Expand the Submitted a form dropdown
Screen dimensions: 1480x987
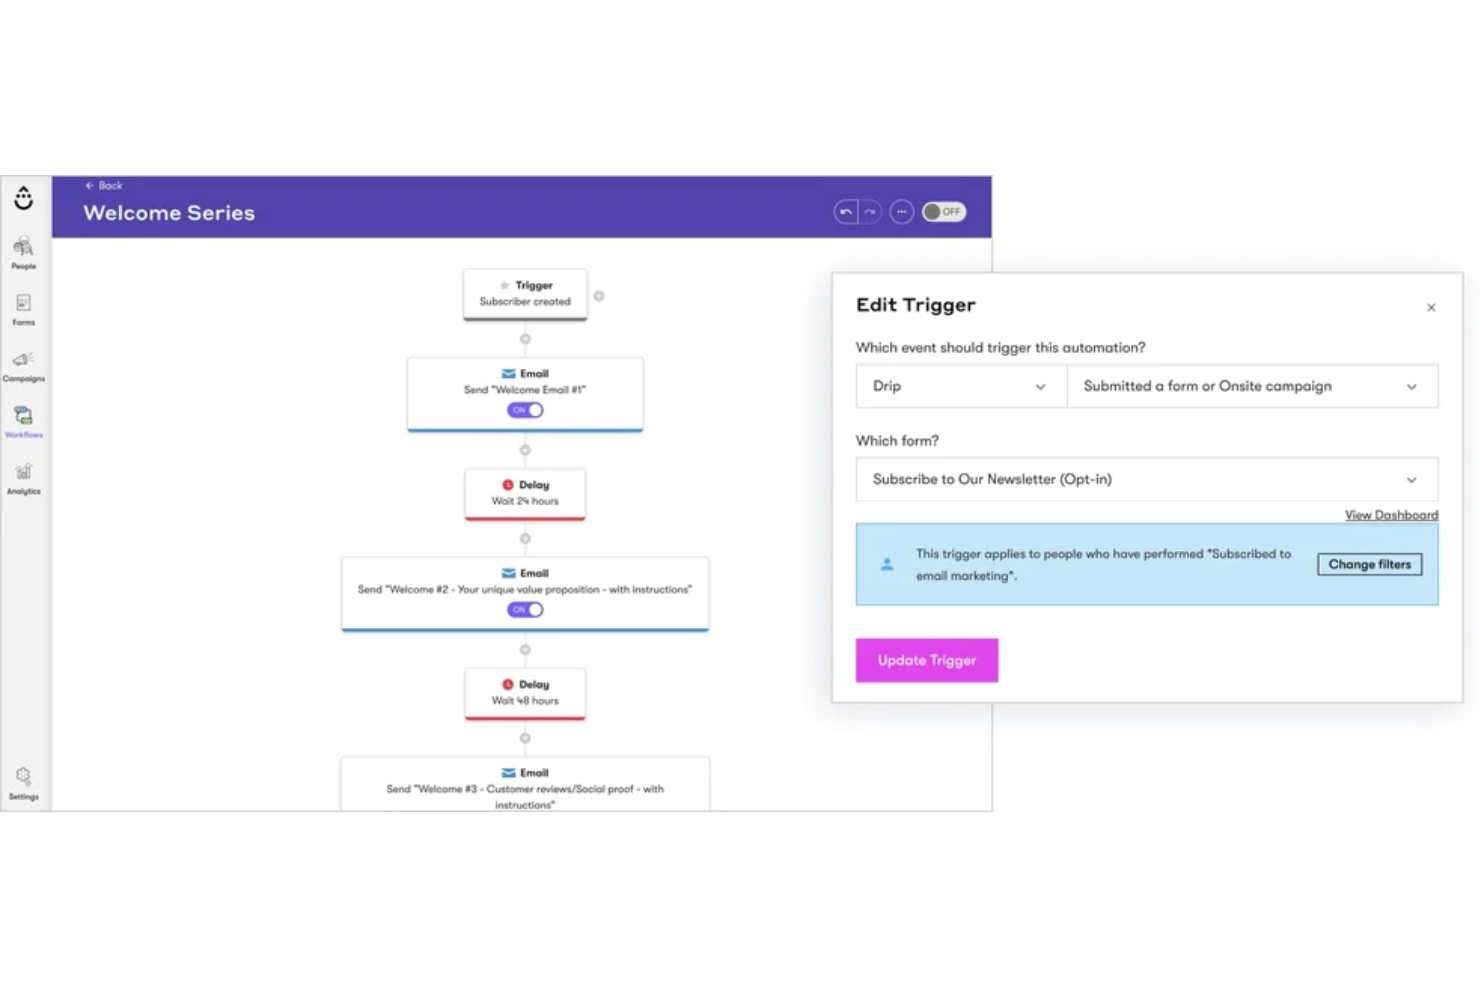click(x=1253, y=386)
